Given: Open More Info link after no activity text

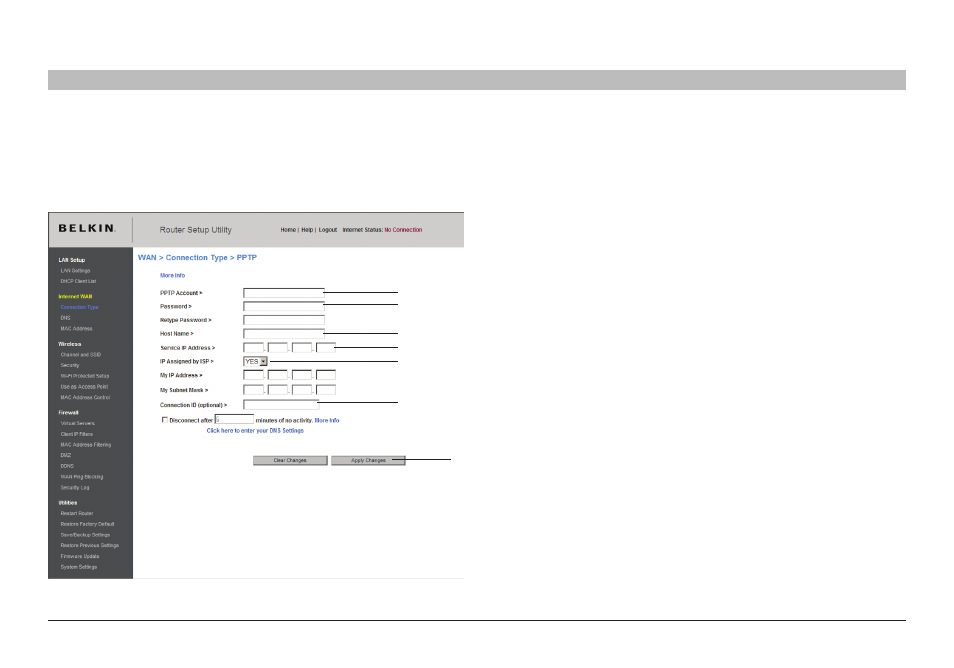Looking at the screenshot, I should click(327, 420).
